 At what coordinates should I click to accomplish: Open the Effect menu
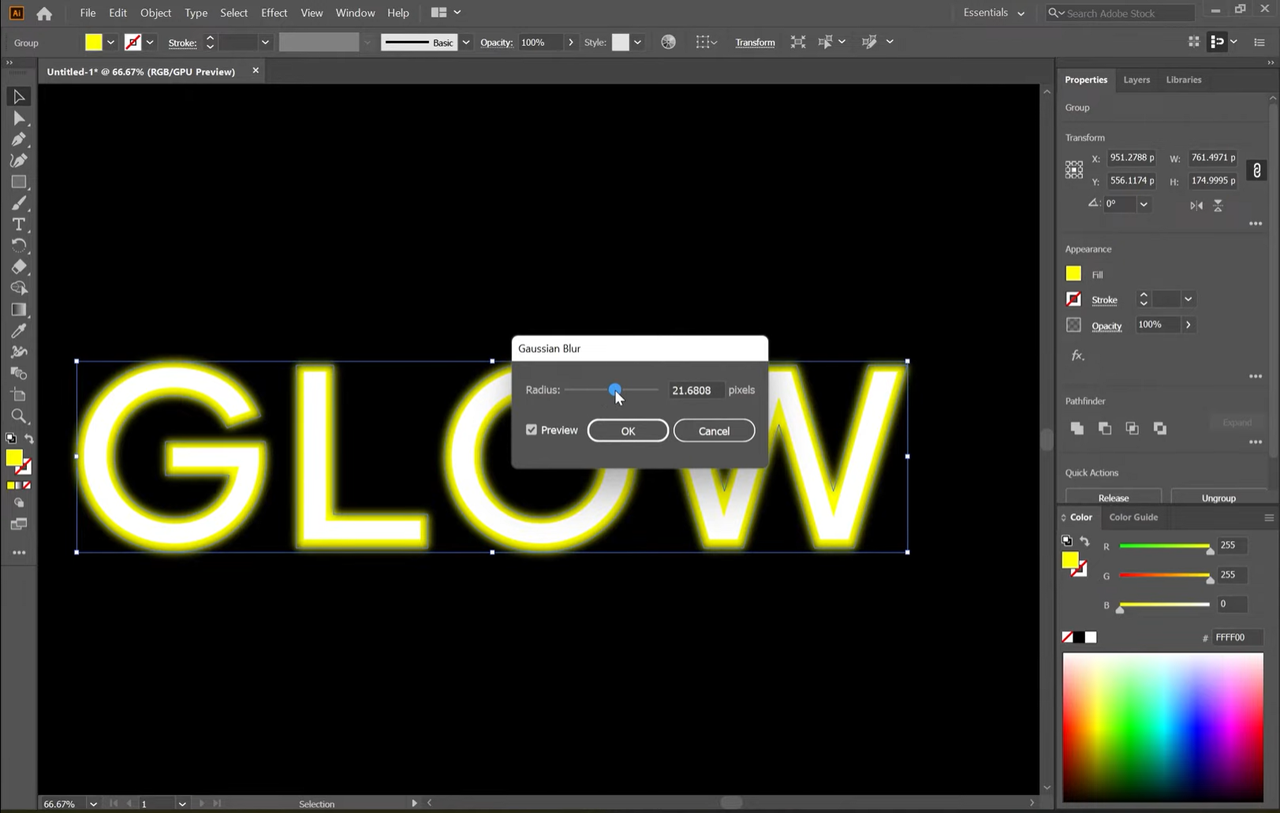(274, 12)
